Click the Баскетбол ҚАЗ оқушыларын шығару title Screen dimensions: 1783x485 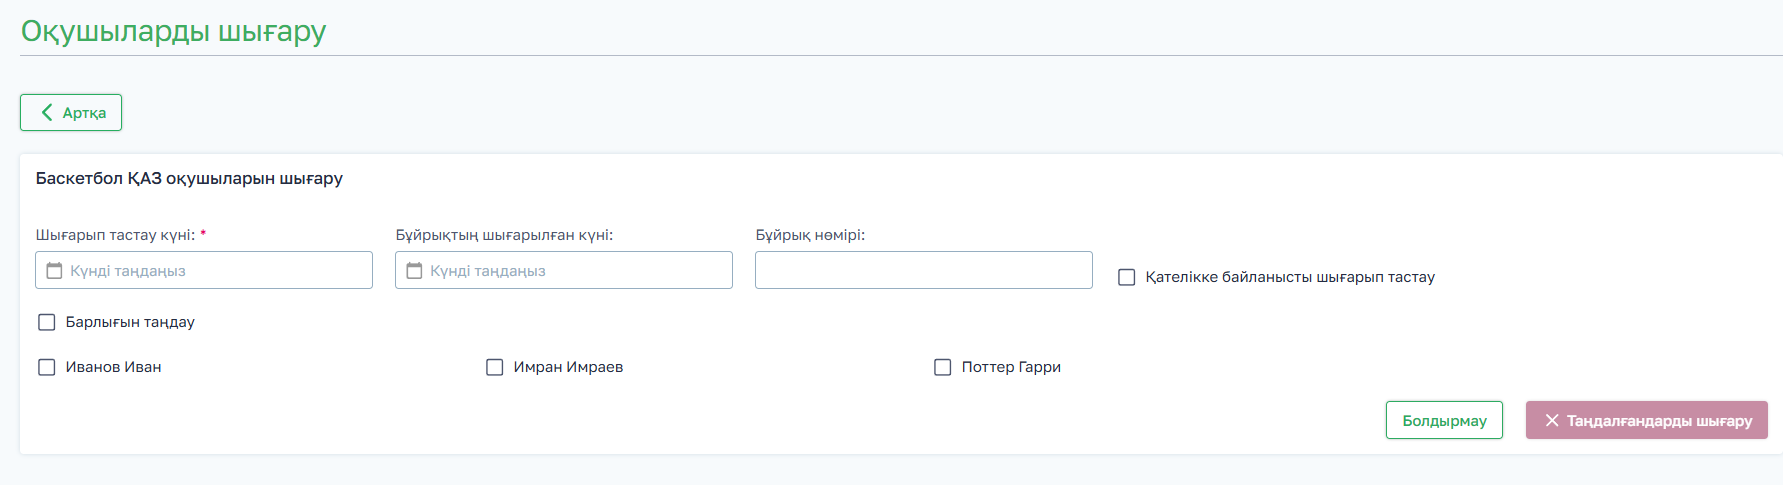189,178
